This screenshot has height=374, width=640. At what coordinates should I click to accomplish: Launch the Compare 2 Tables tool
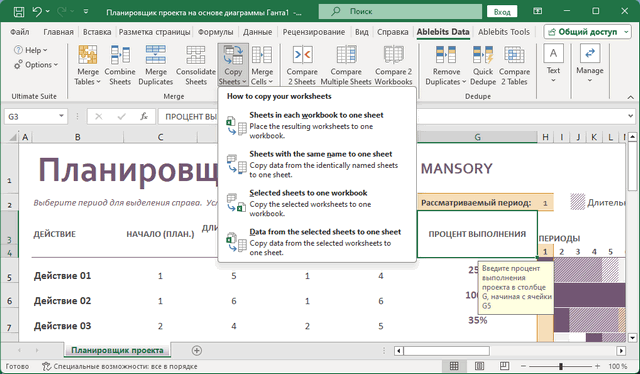514,65
